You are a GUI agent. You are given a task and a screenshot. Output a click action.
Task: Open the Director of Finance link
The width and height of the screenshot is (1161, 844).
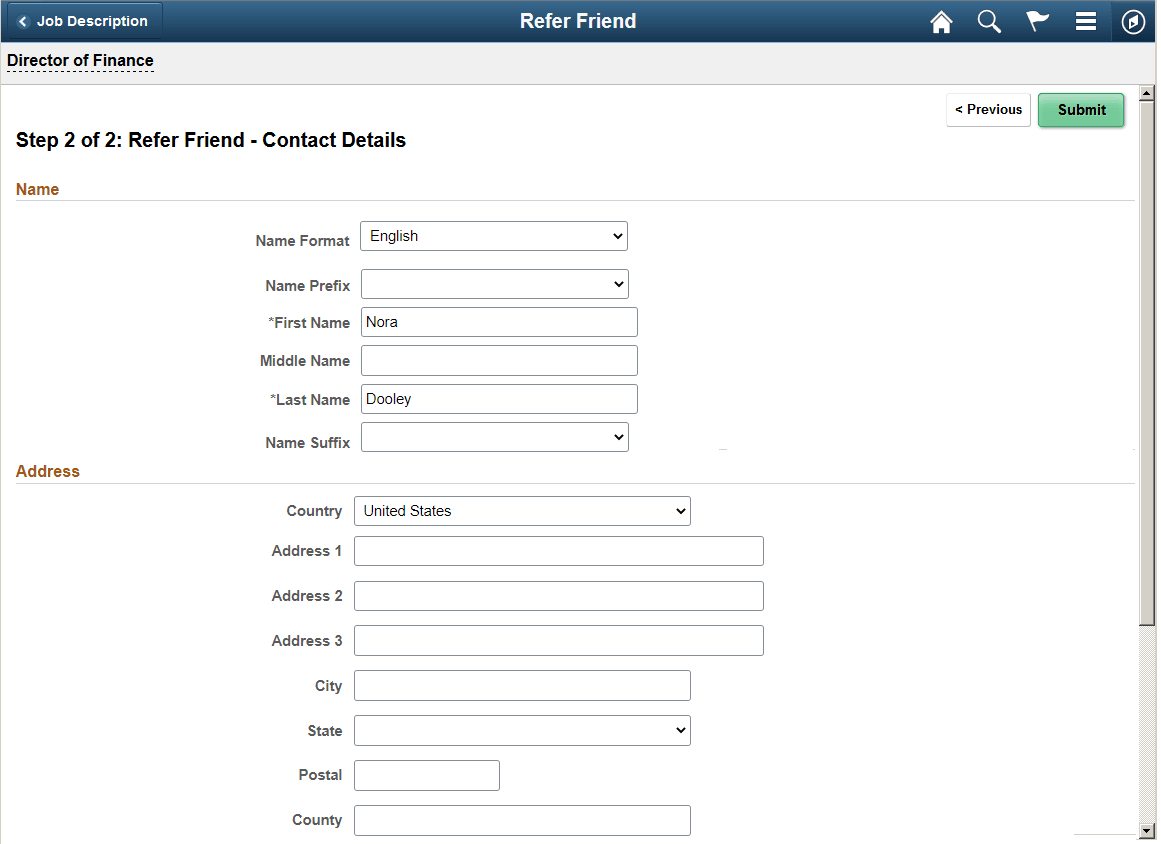pyautogui.click(x=80, y=61)
